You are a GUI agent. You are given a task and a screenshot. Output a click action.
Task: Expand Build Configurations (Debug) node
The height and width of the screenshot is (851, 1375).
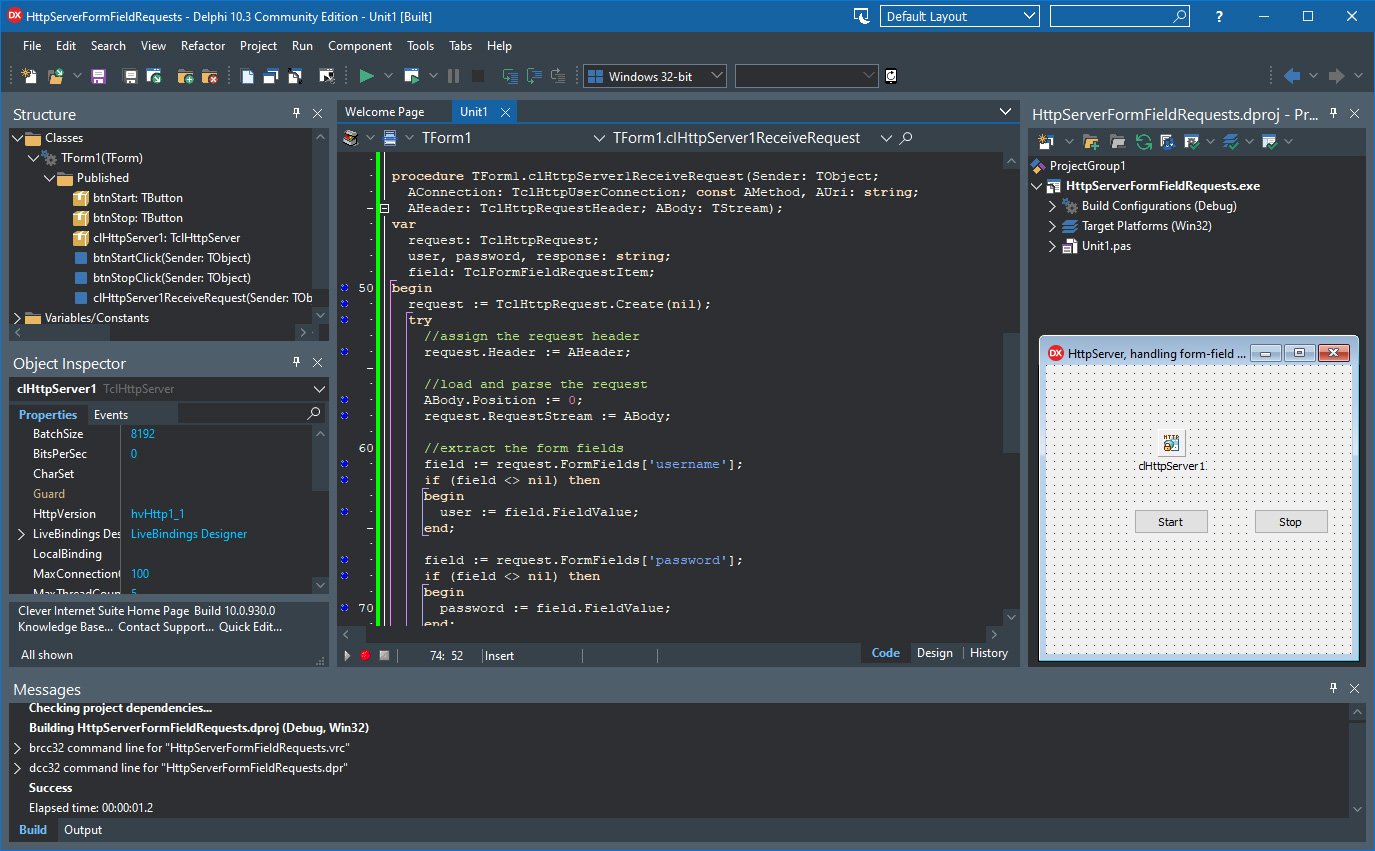[x=1052, y=206]
